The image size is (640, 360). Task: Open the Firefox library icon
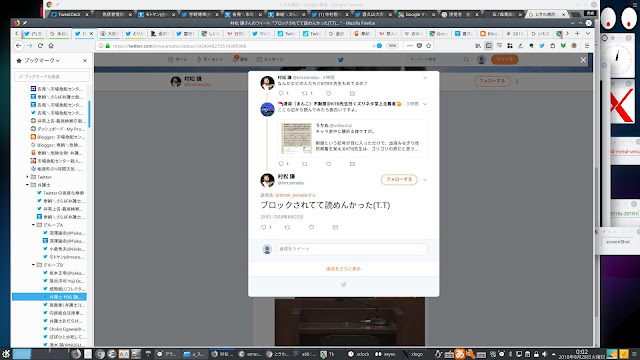(478, 46)
